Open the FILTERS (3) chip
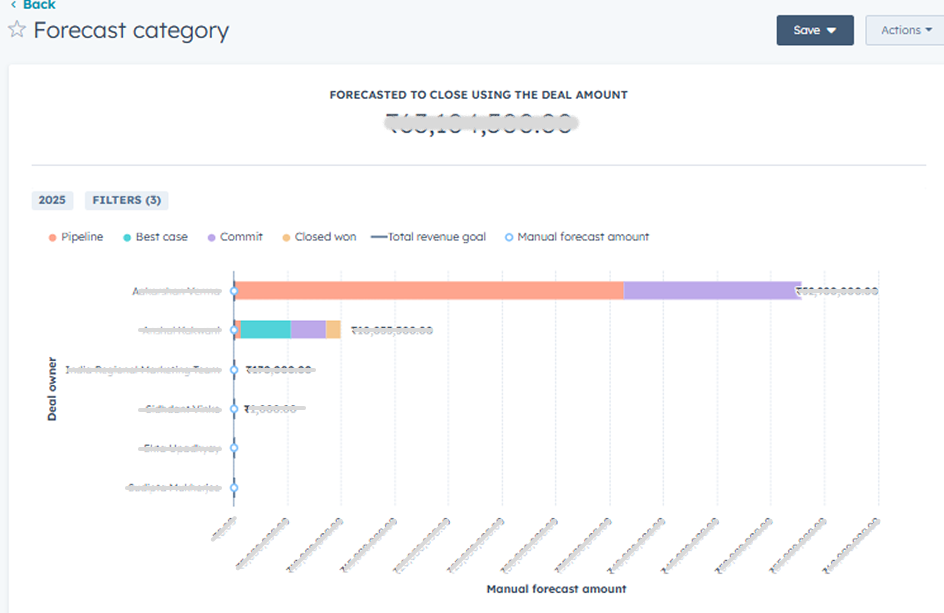 click(x=126, y=200)
